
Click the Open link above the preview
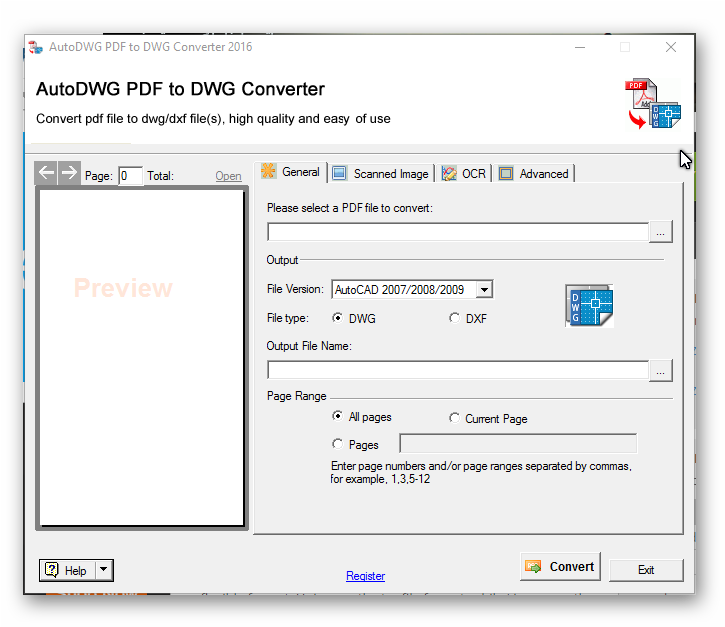[228, 176]
